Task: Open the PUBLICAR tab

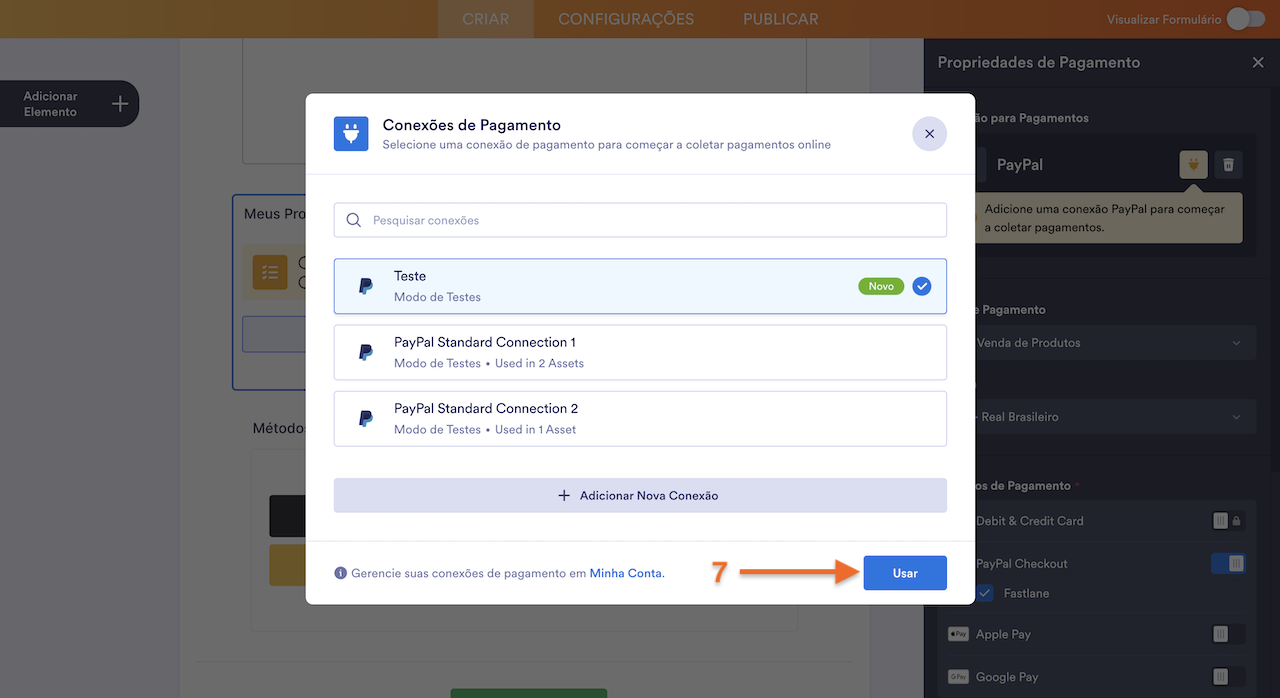Action: coord(780,18)
